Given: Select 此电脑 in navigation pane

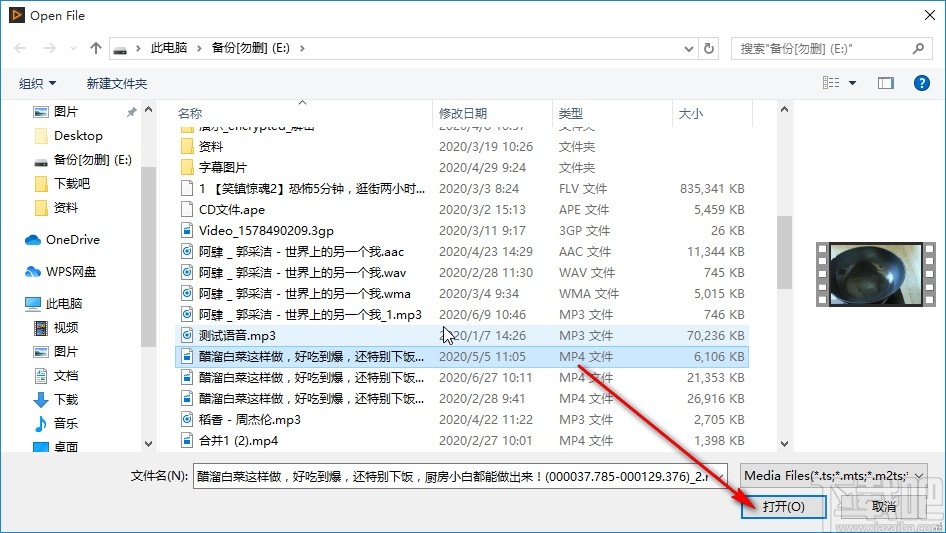Looking at the screenshot, I should coord(63,304).
